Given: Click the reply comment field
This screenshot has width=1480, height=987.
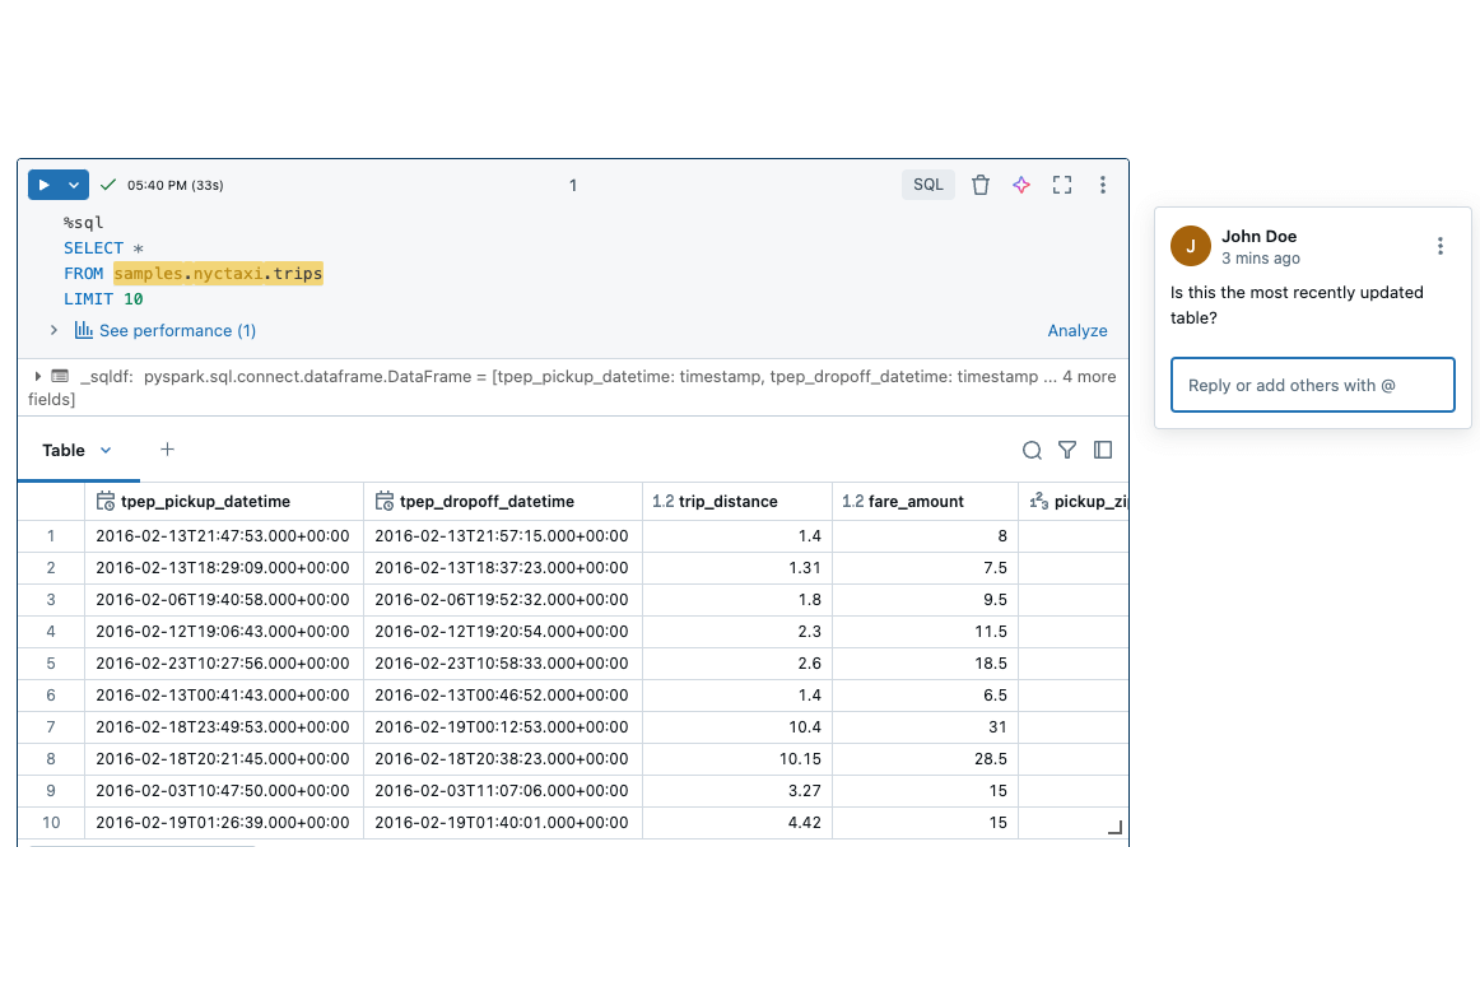Looking at the screenshot, I should point(1311,385).
